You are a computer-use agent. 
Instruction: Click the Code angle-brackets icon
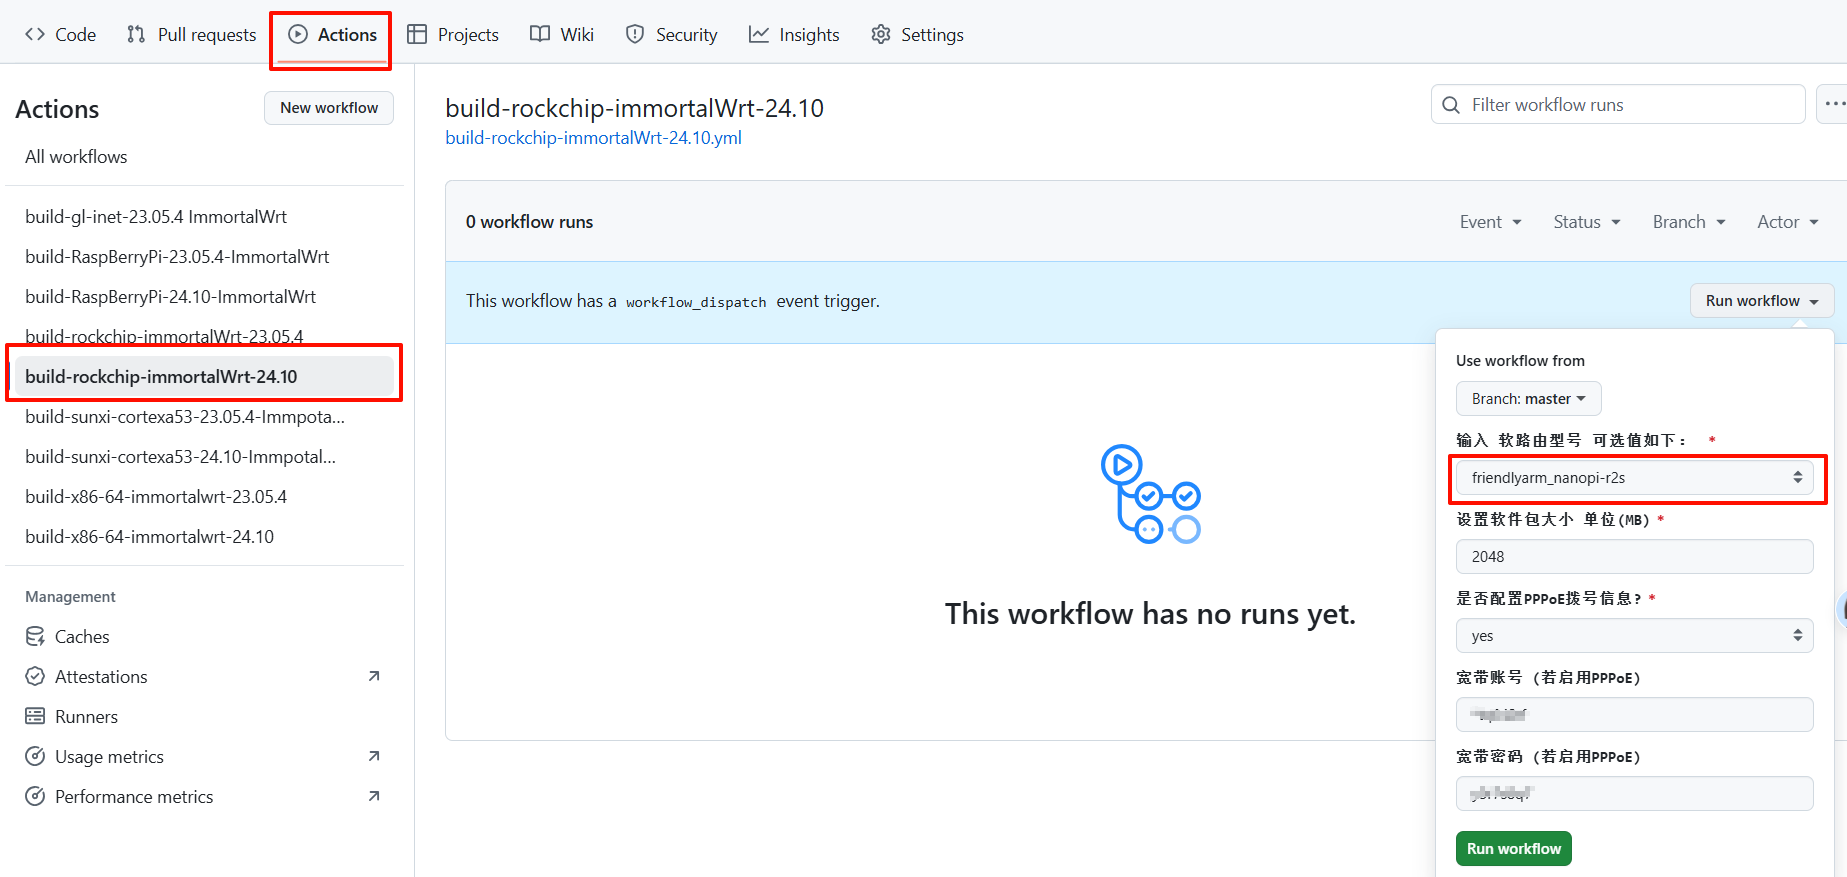[x=35, y=34]
